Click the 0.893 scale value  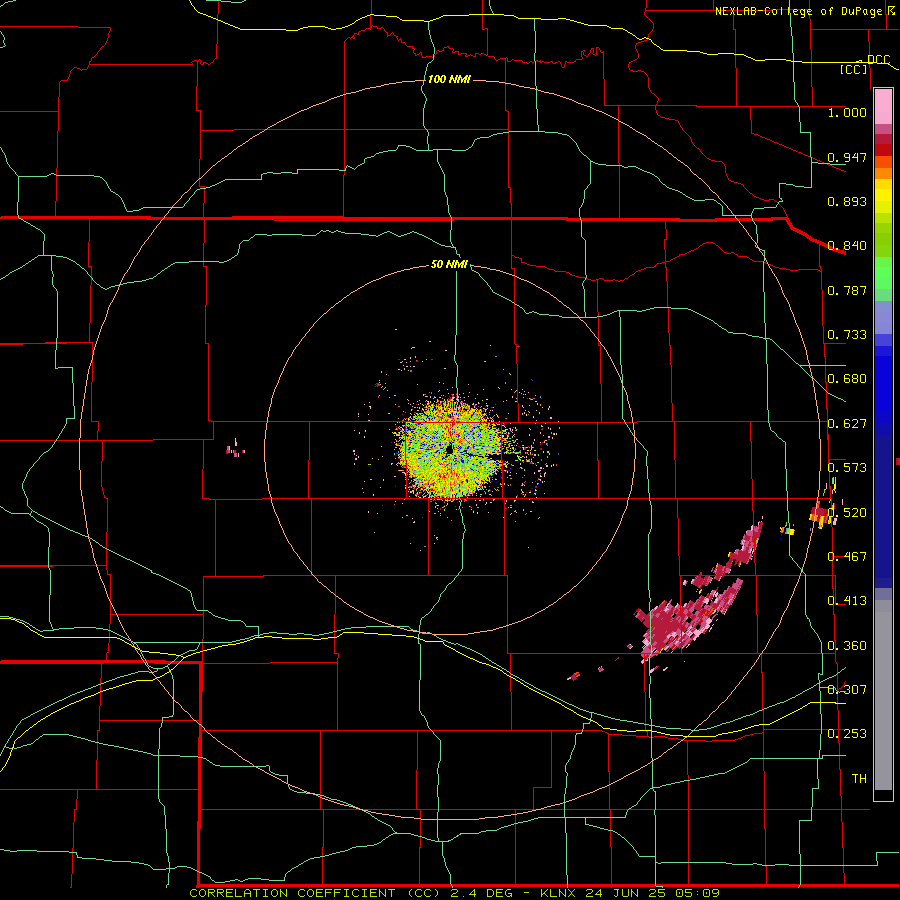click(x=847, y=201)
